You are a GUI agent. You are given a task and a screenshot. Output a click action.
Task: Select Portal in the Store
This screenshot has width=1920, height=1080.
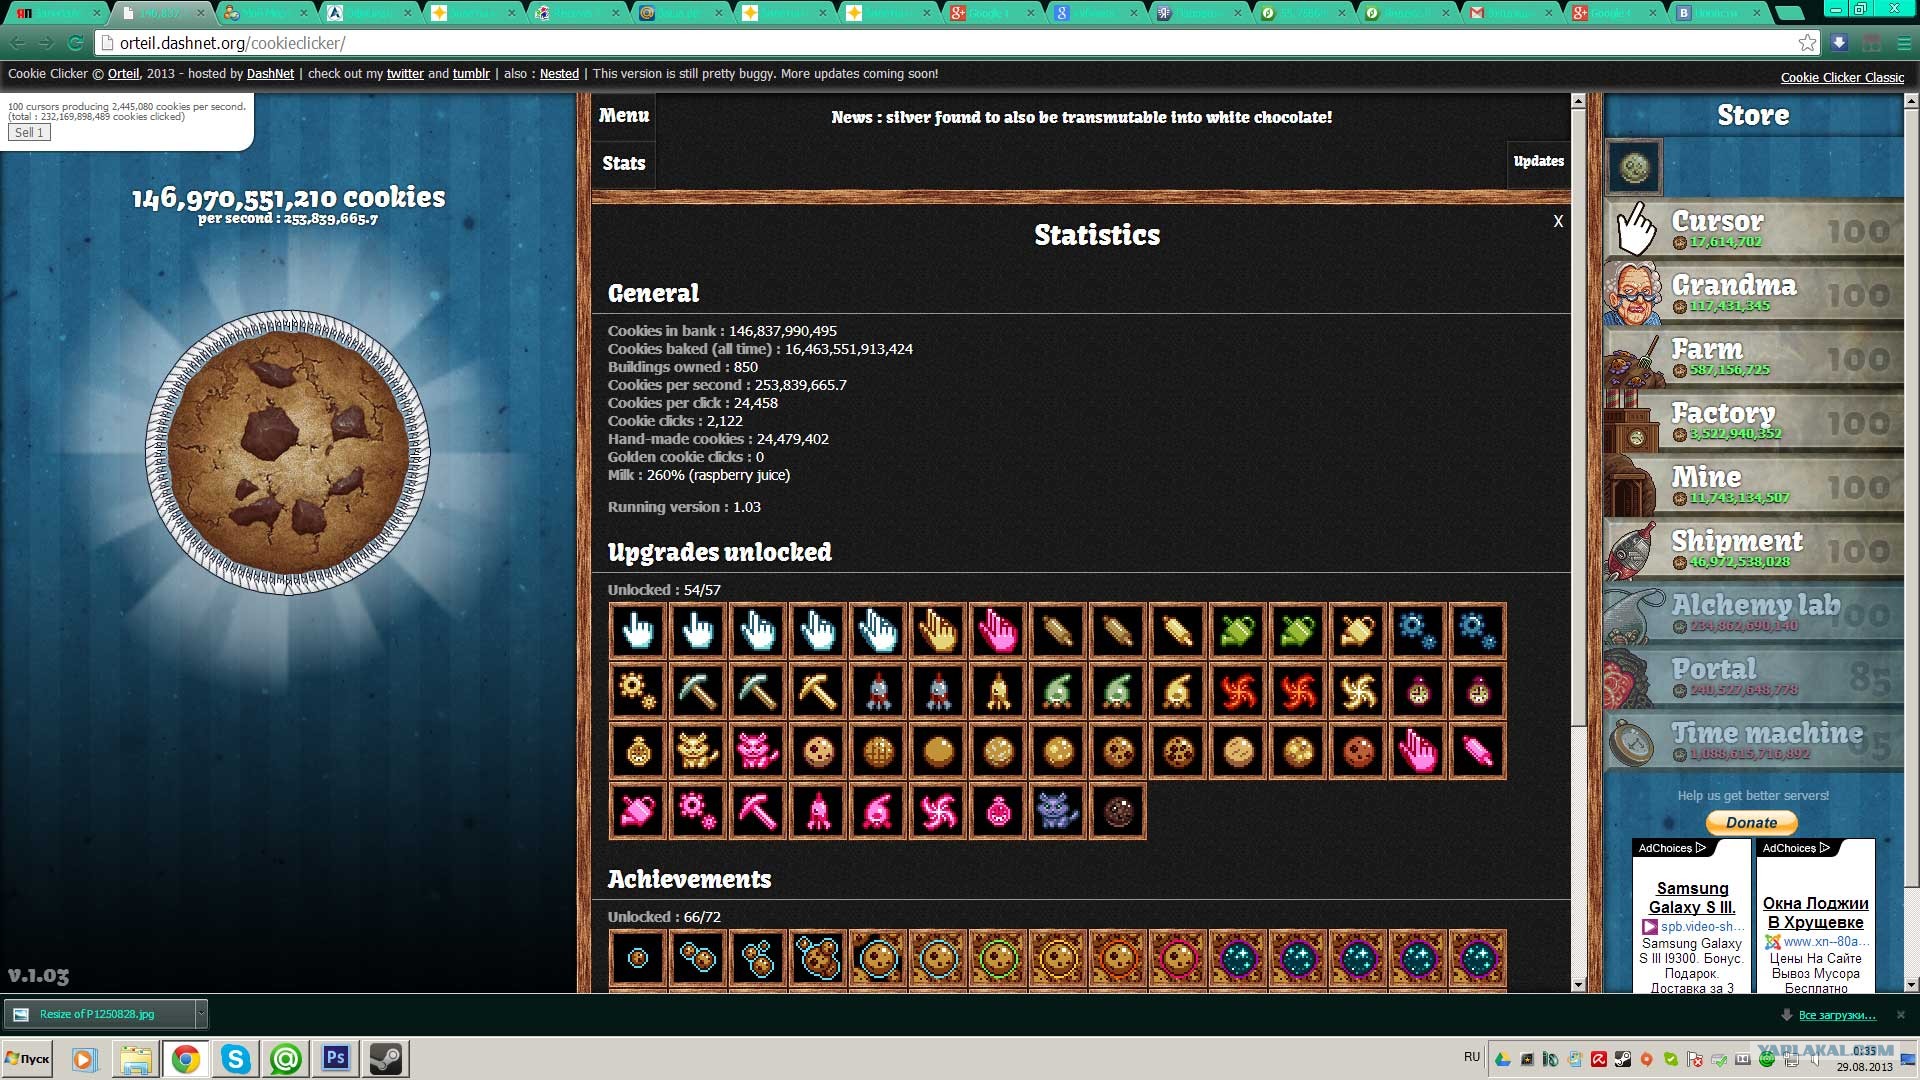1754,677
